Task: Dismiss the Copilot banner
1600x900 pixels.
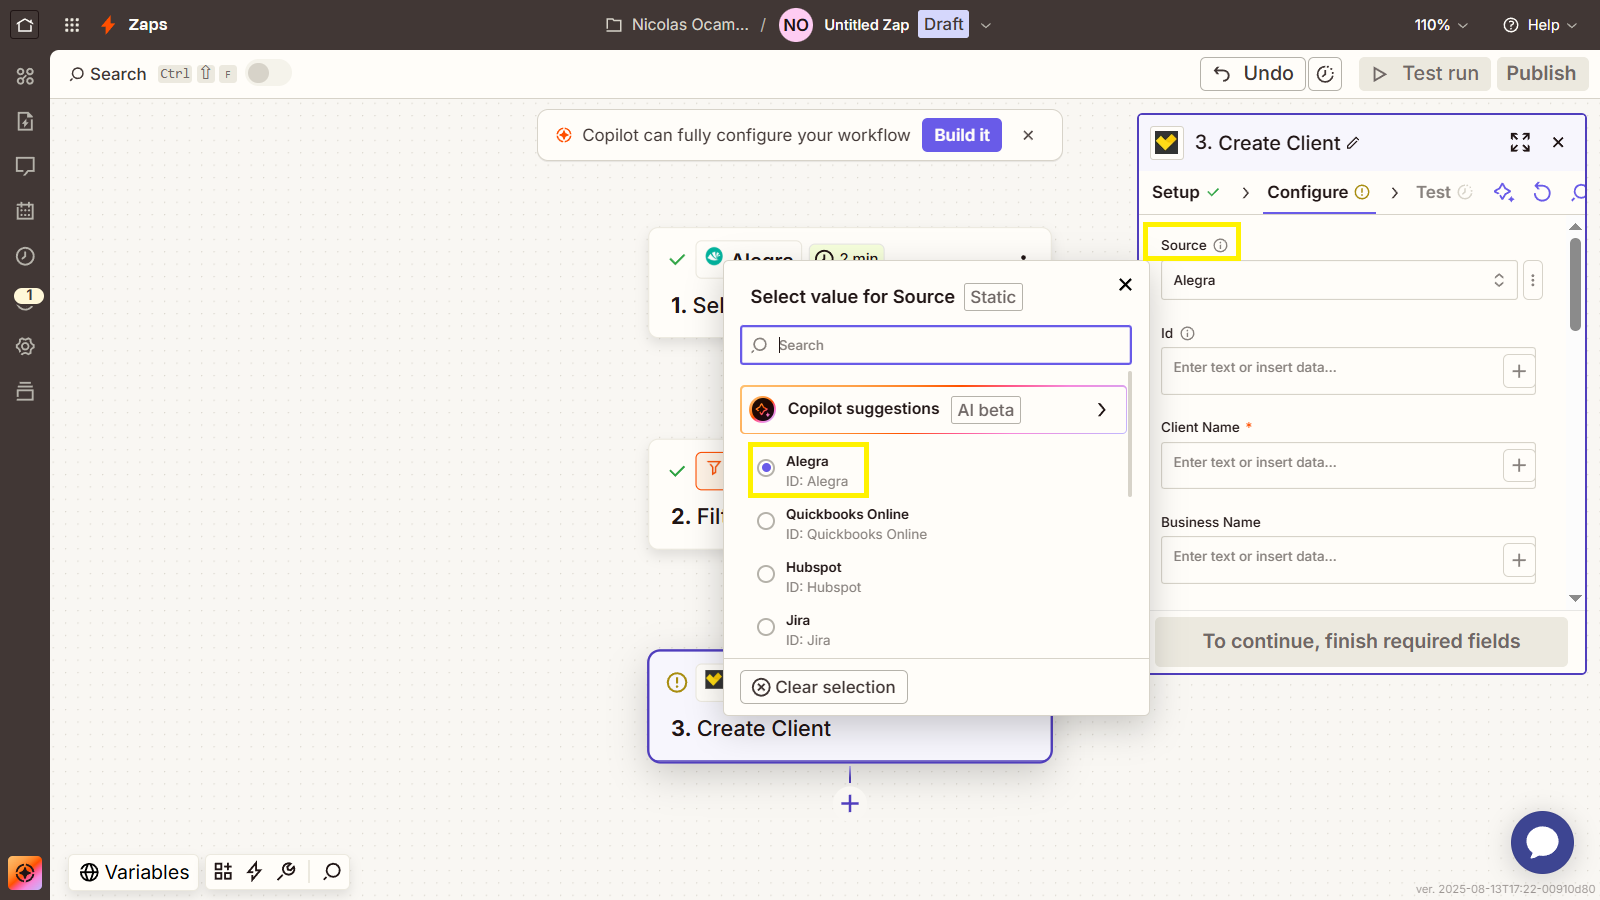Action: pyautogui.click(x=1028, y=135)
